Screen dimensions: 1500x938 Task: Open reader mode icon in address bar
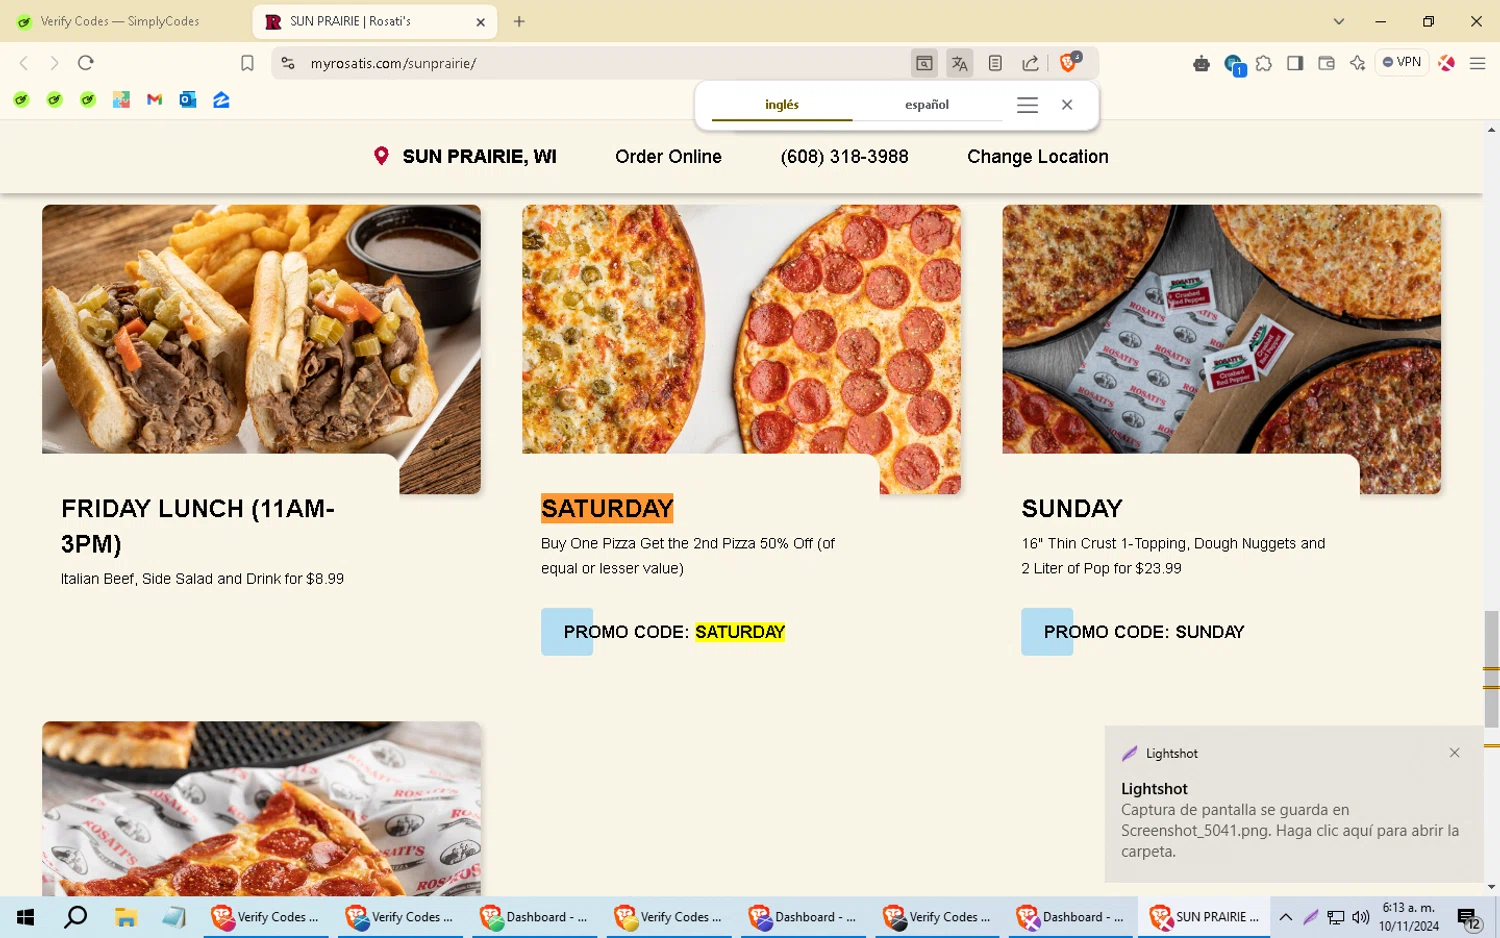995,63
